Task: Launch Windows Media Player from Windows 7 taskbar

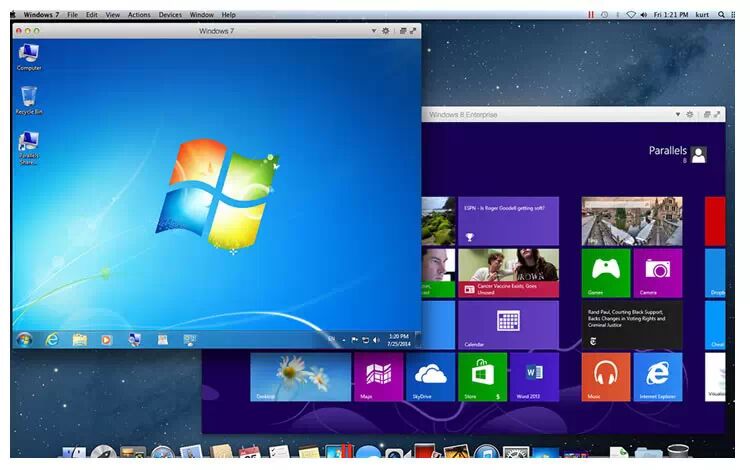Action: [106, 339]
